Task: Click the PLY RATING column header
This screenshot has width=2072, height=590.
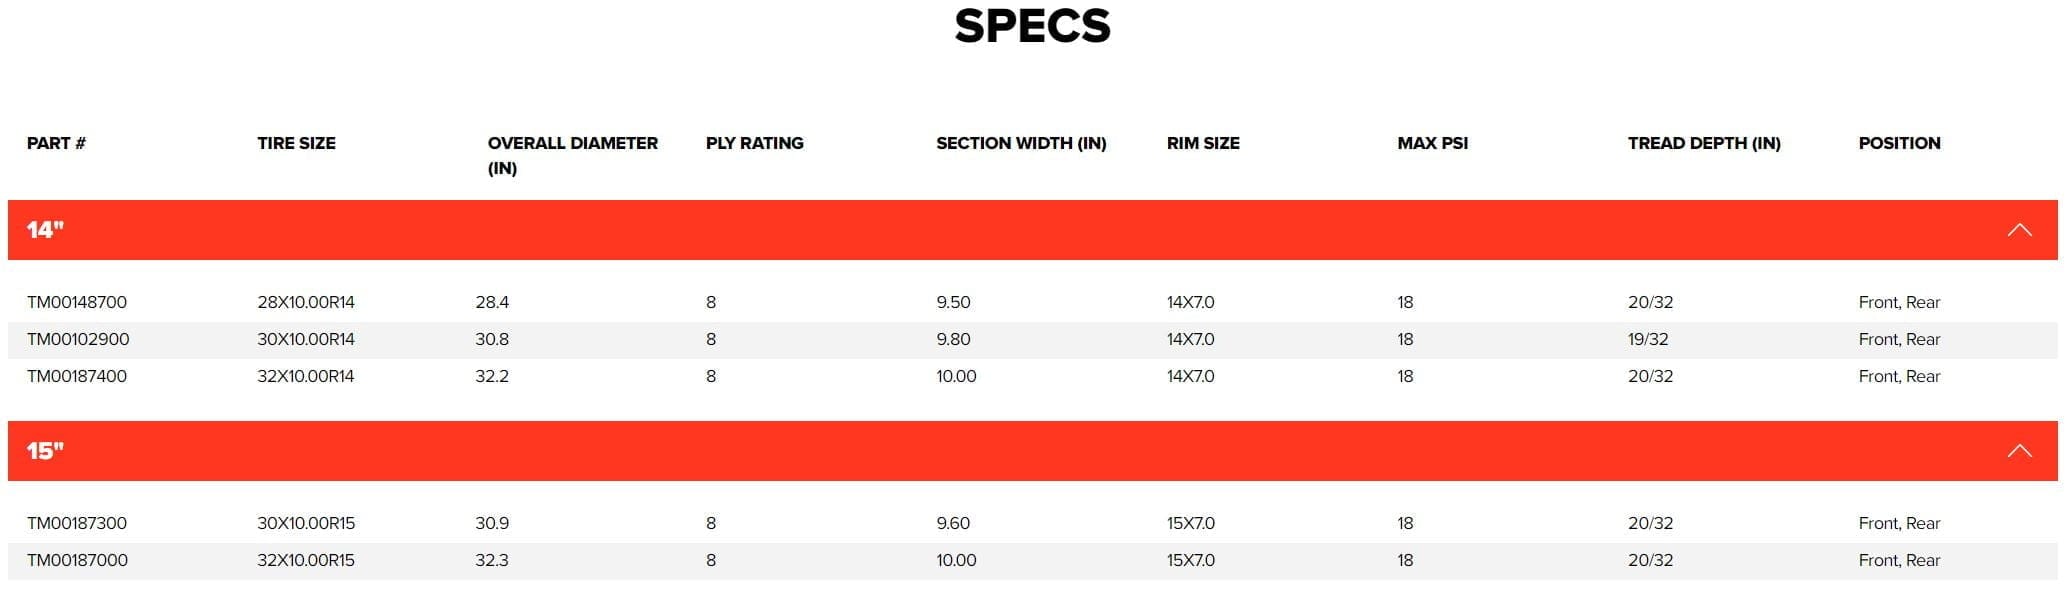Action: [x=753, y=143]
